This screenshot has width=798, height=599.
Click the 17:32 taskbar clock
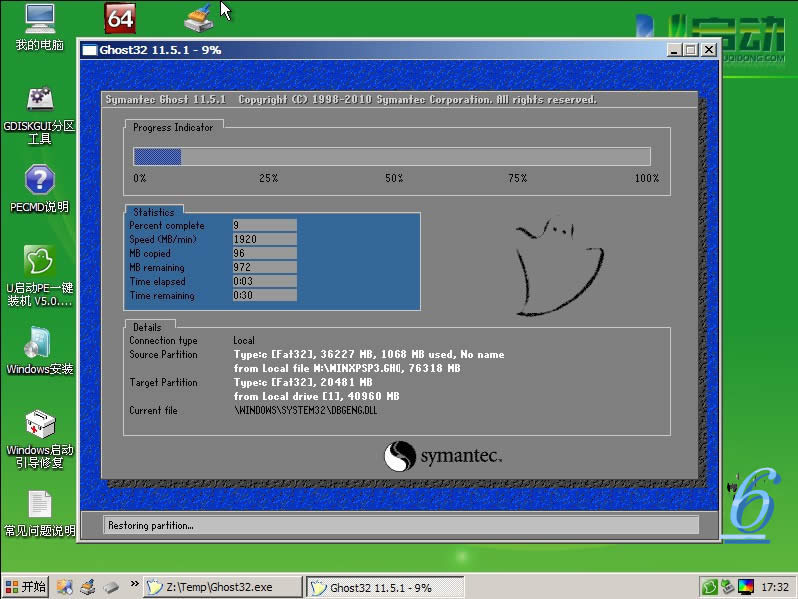click(775, 587)
